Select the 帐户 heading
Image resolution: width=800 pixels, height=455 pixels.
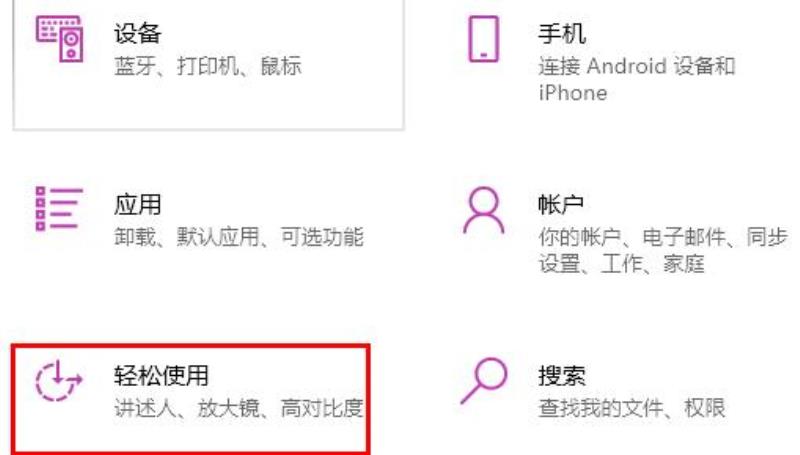561,205
